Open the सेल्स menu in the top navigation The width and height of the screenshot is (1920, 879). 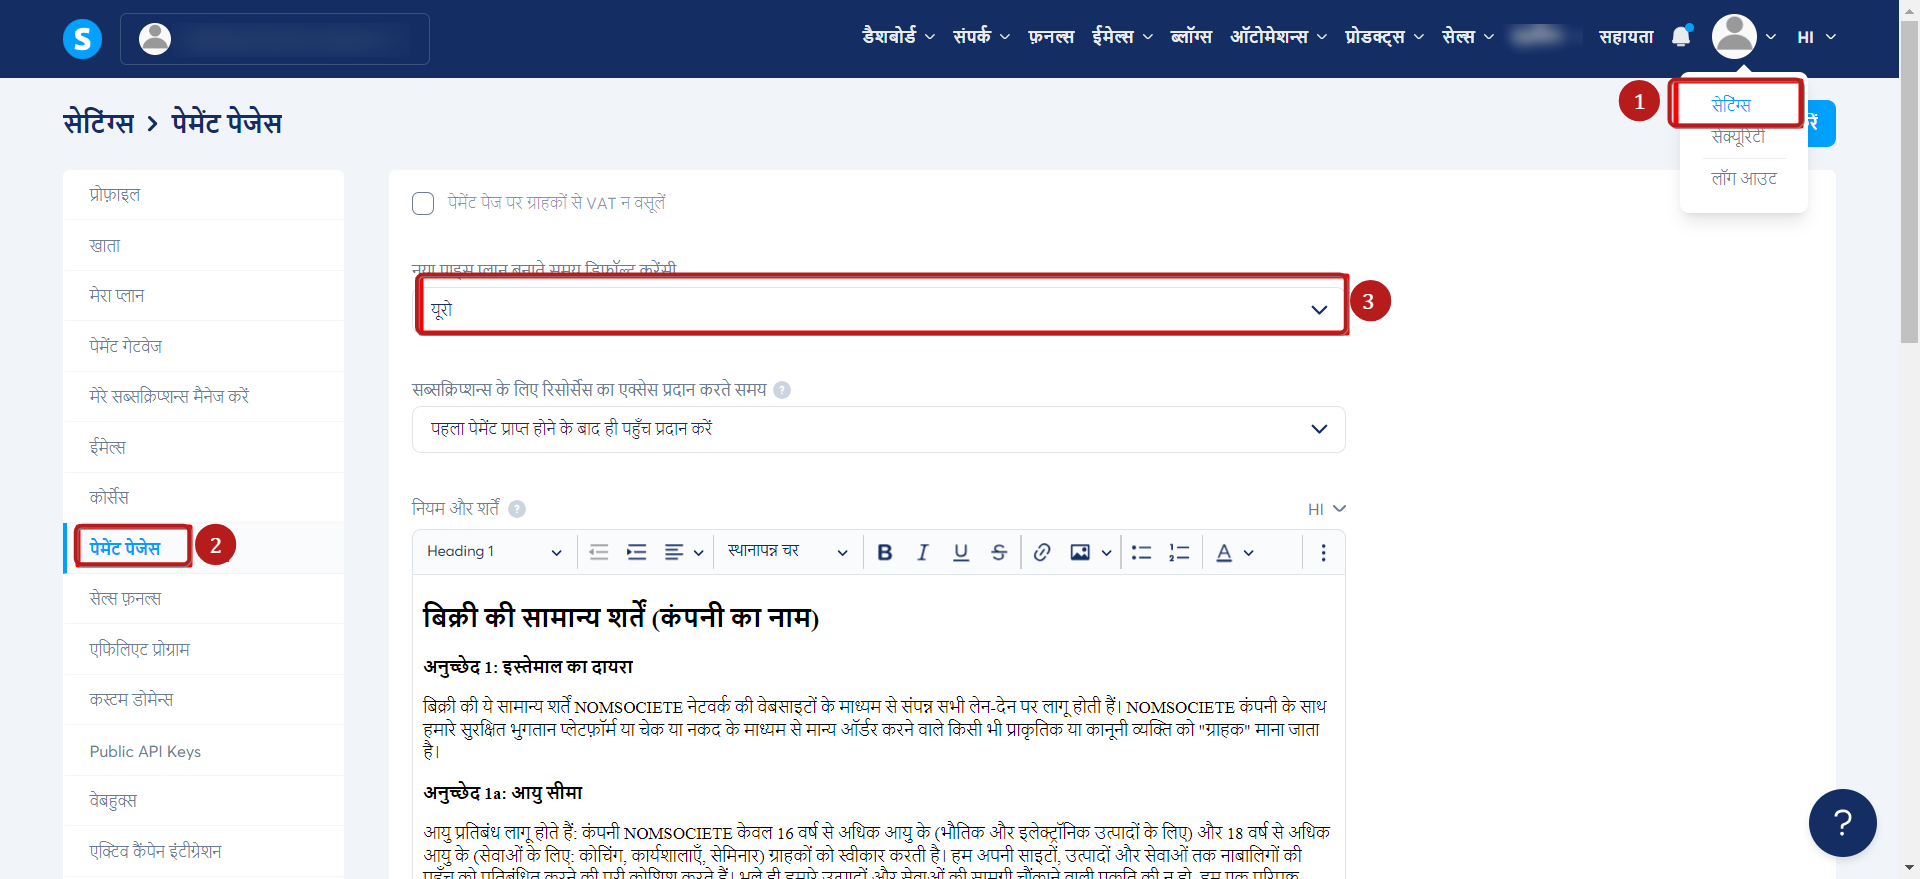tap(1468, 36)
